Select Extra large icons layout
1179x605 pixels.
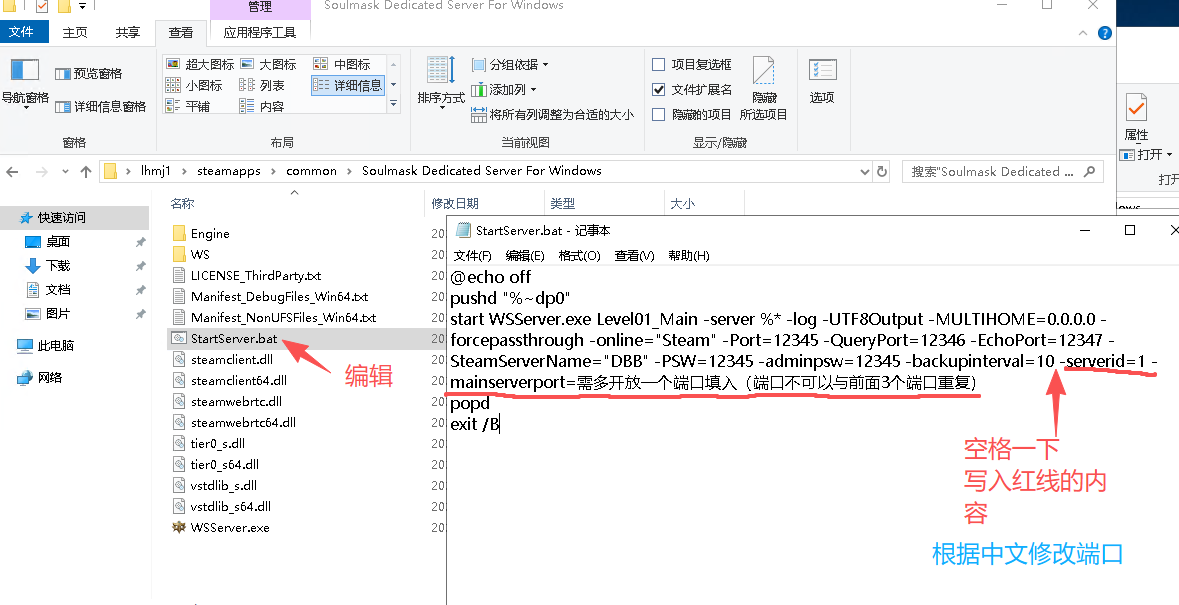200,64
